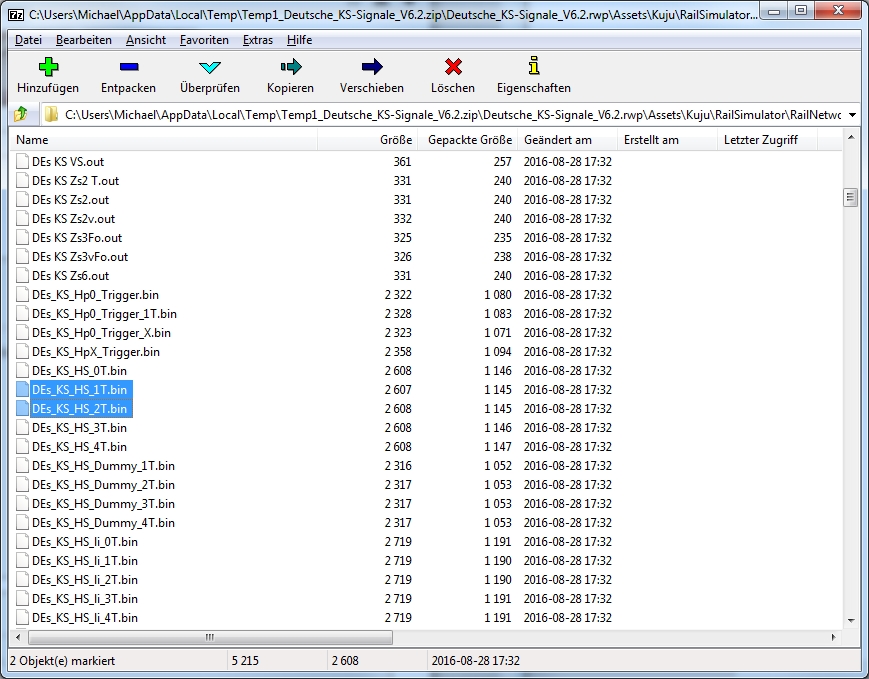Click the Verschieben arrow icon
869x679 pixels.
point(372,68)
